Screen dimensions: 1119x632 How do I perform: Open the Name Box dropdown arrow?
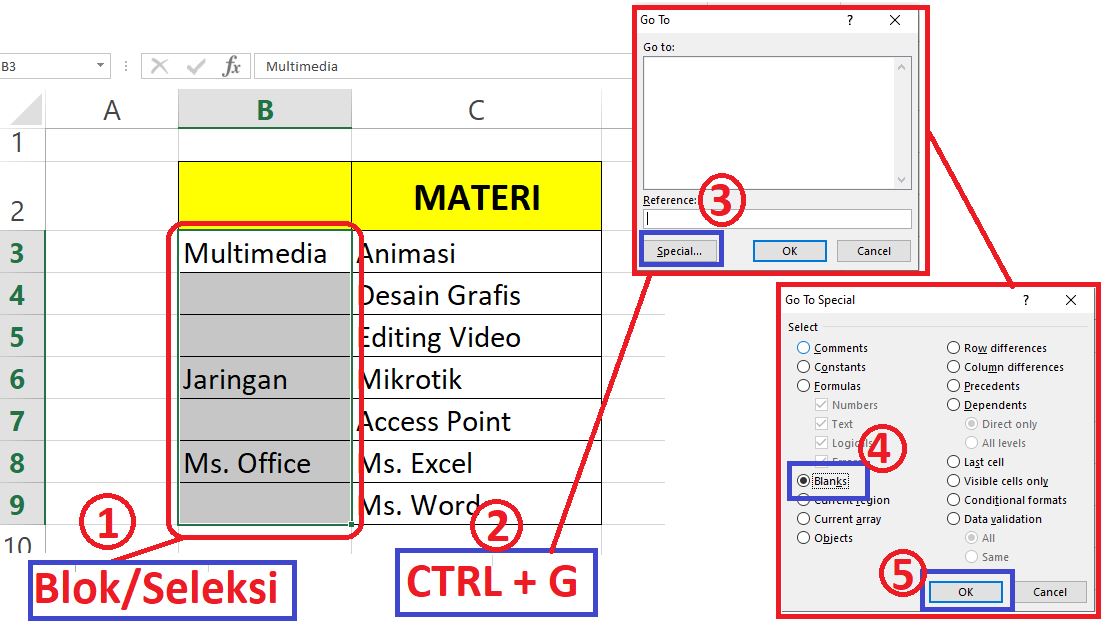tap(101, 66)
